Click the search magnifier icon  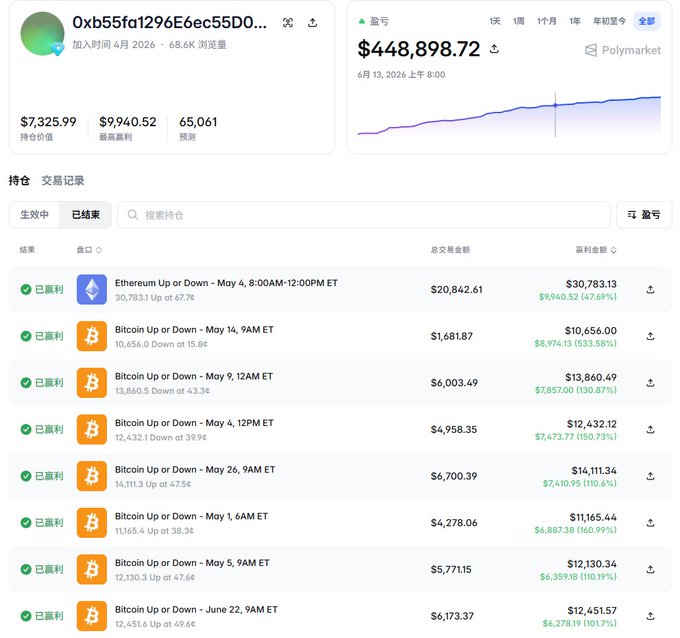133,215
